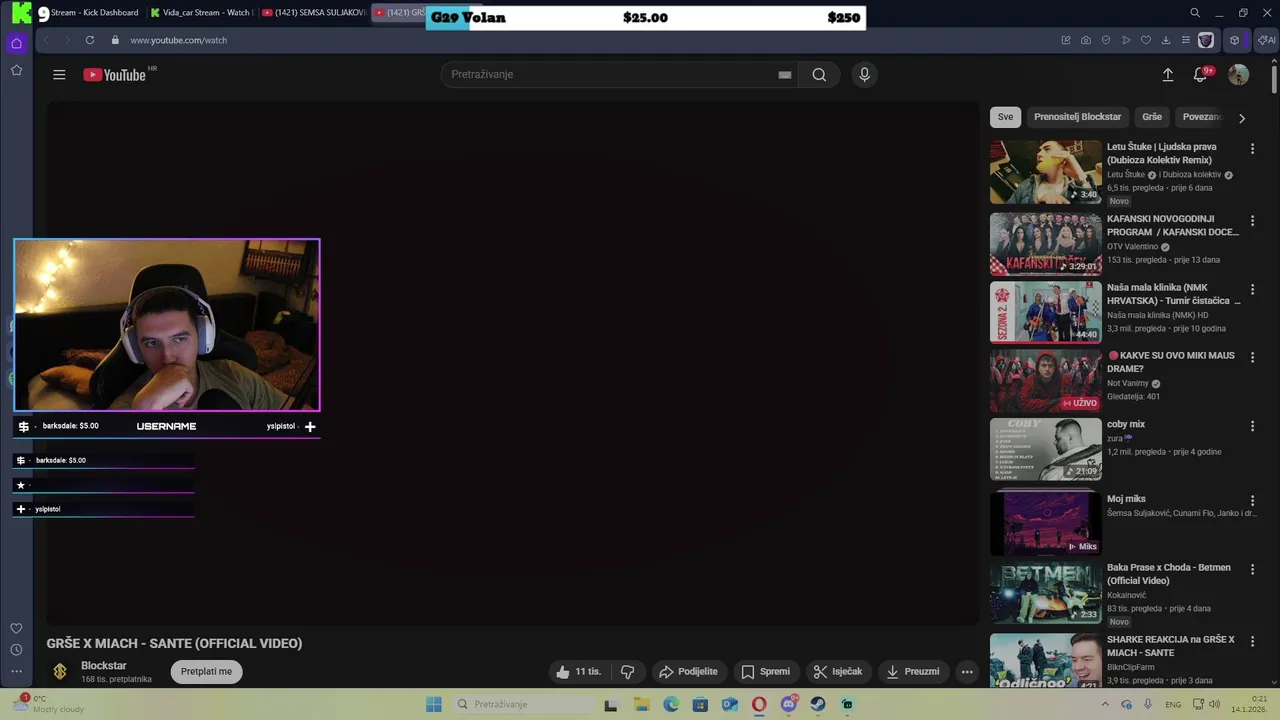
Task: Reload the page in the browser toolbar
Action: pos(90,40)
